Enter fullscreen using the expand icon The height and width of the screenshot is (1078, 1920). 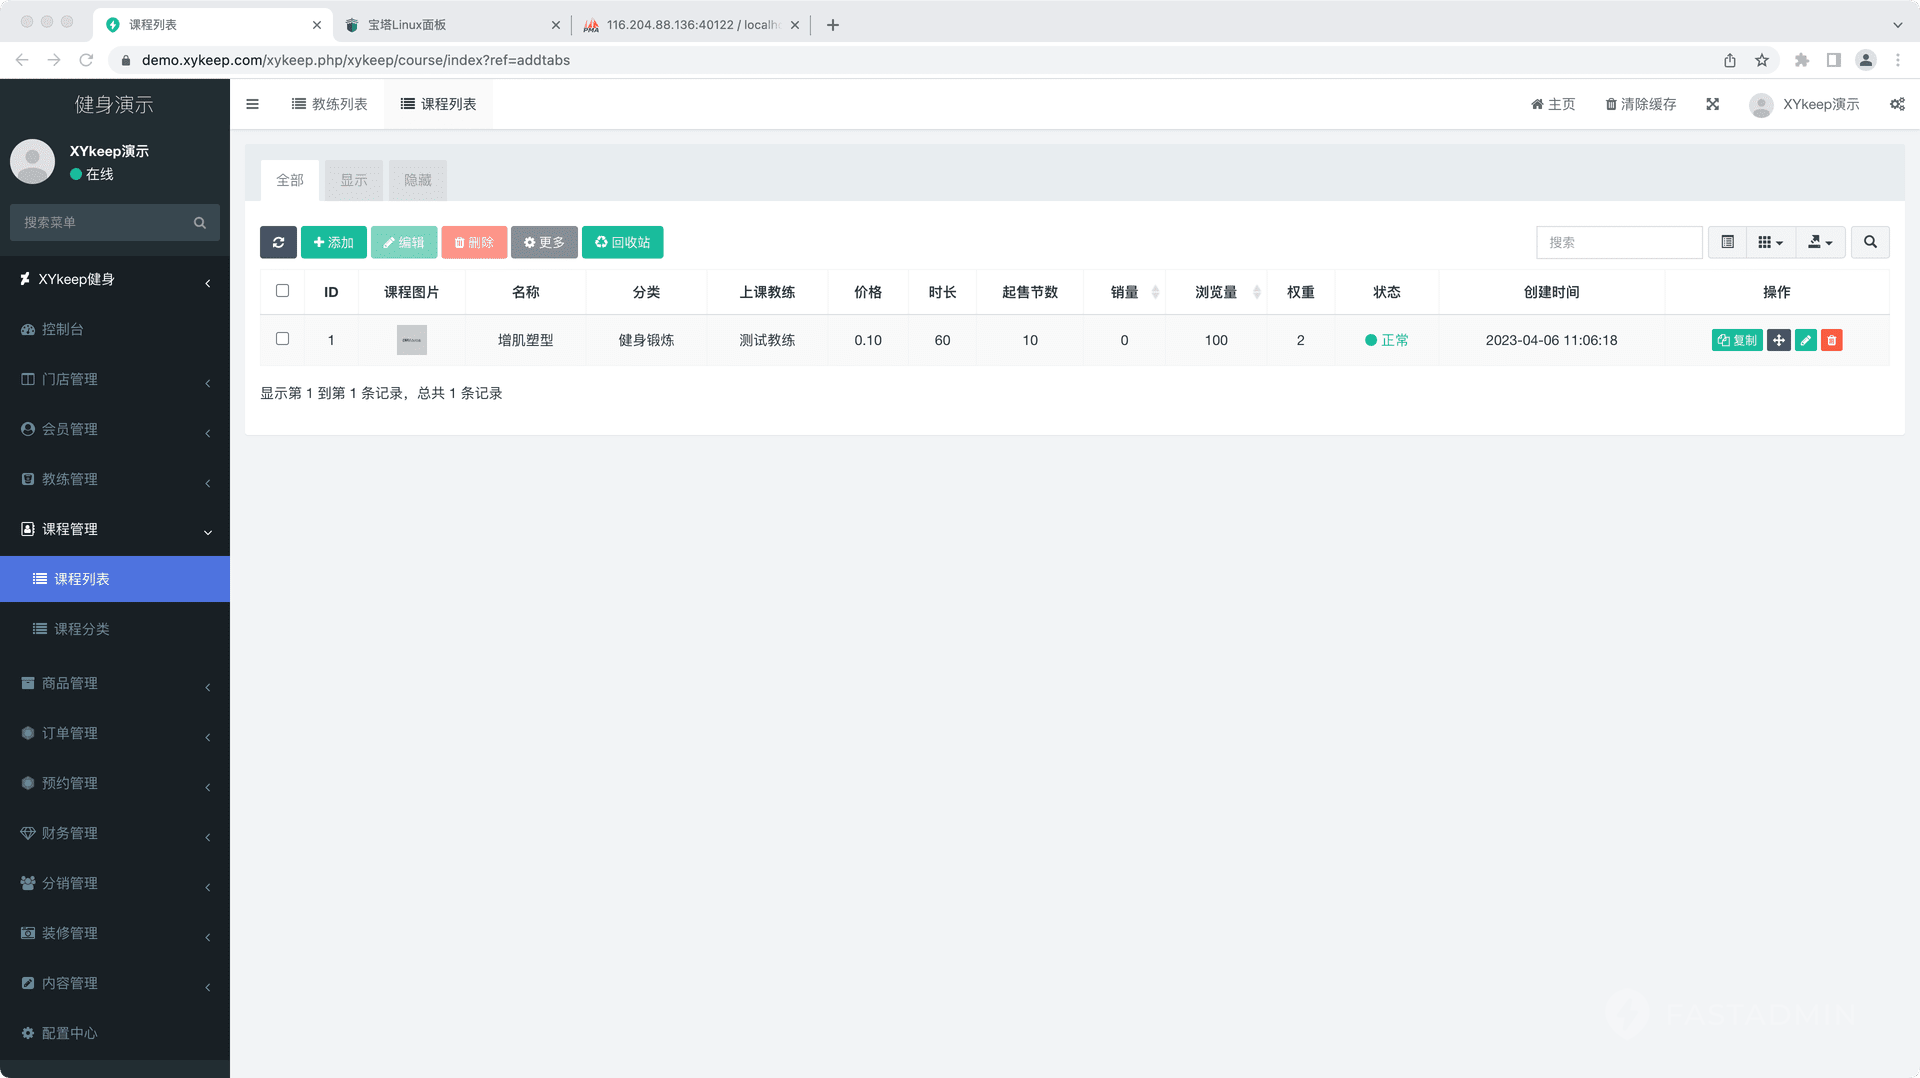tap(1712, 104)
